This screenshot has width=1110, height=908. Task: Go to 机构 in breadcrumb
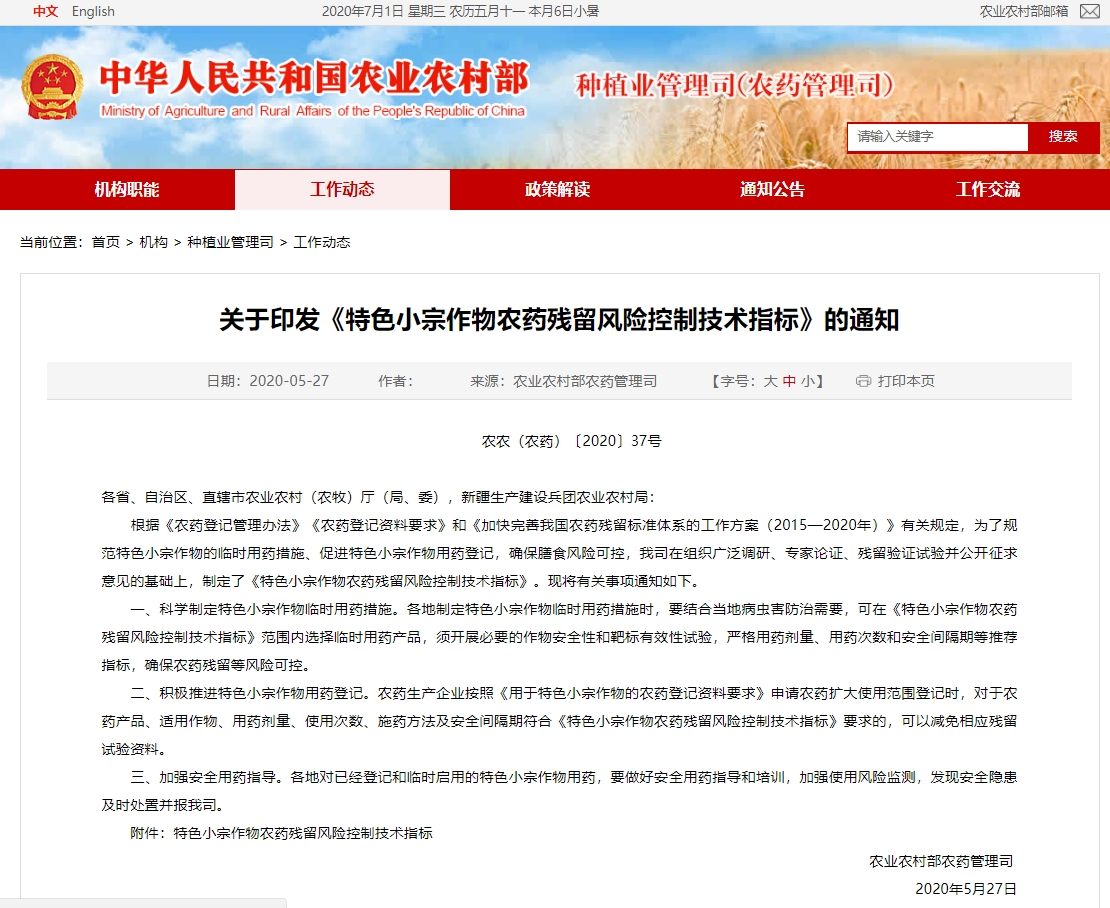[154, 242]
